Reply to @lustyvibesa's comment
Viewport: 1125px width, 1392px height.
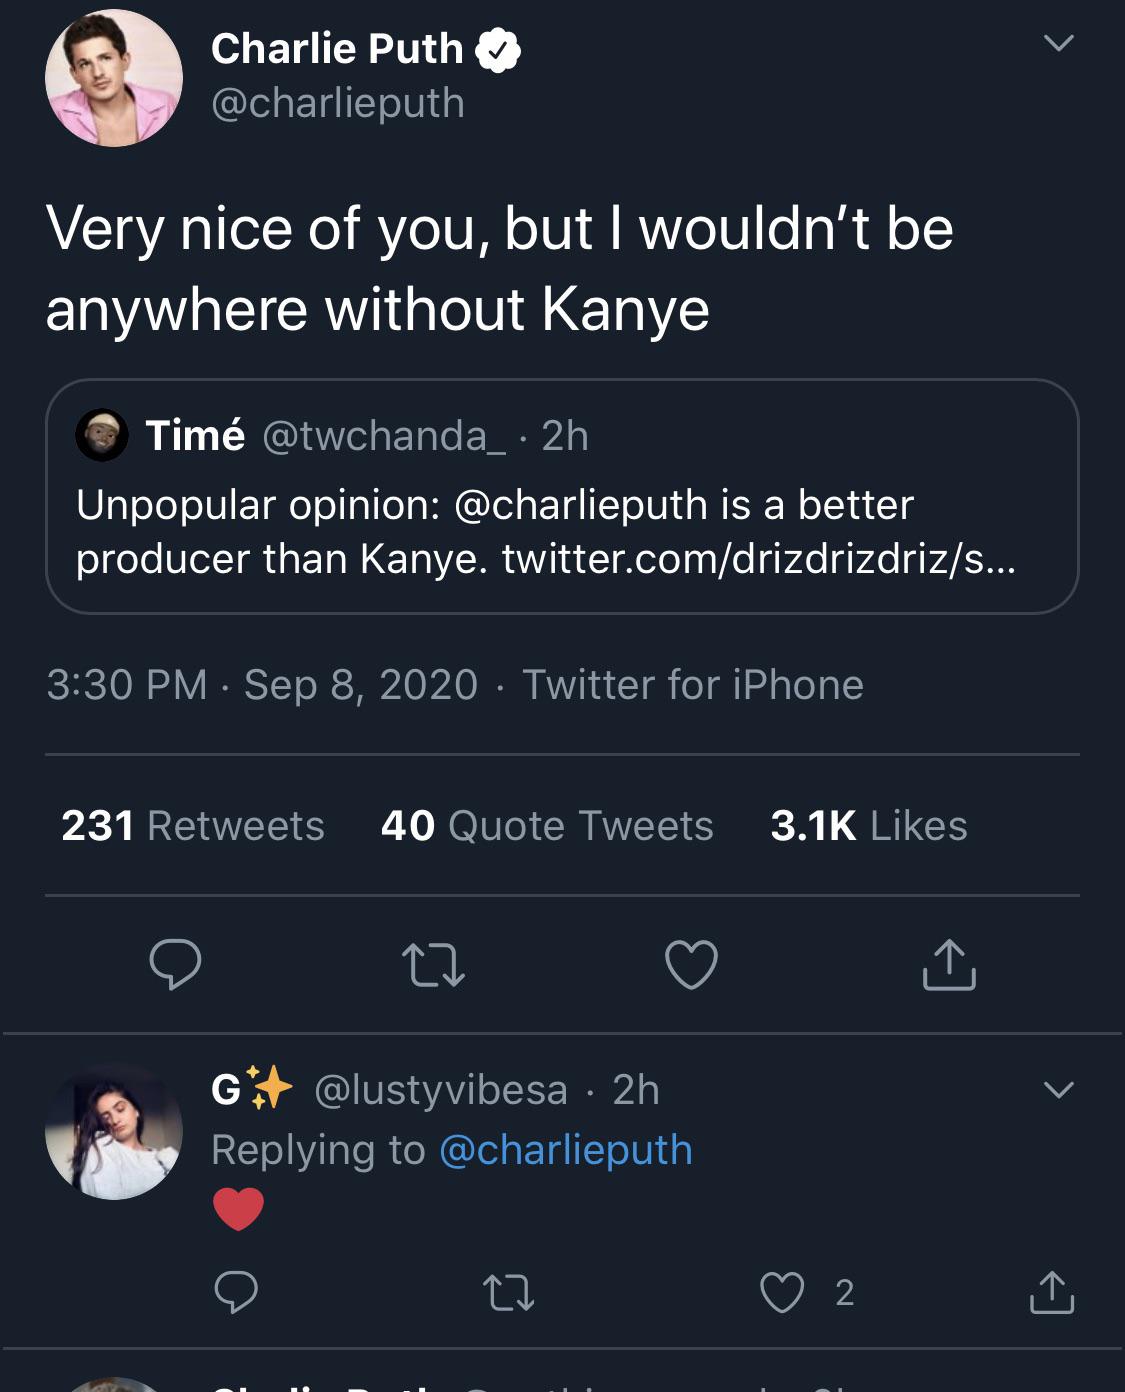[x=238, y=1295]
